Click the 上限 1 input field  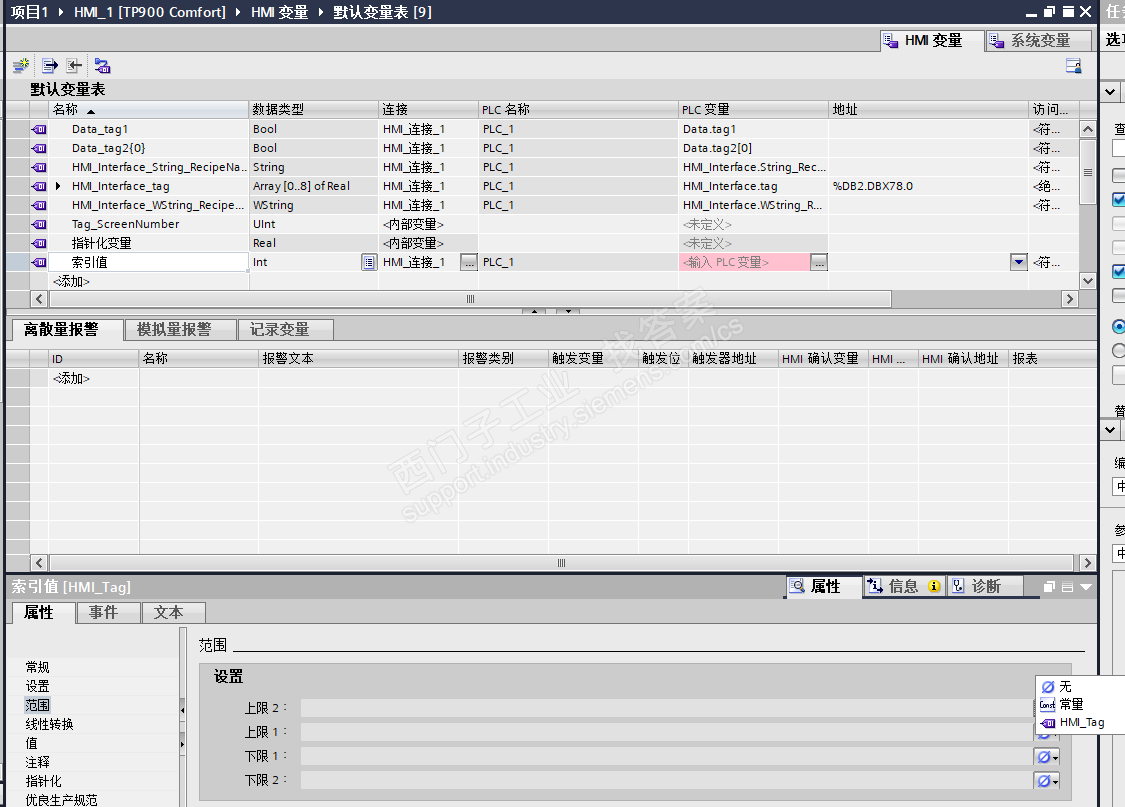tap(667, 732)
